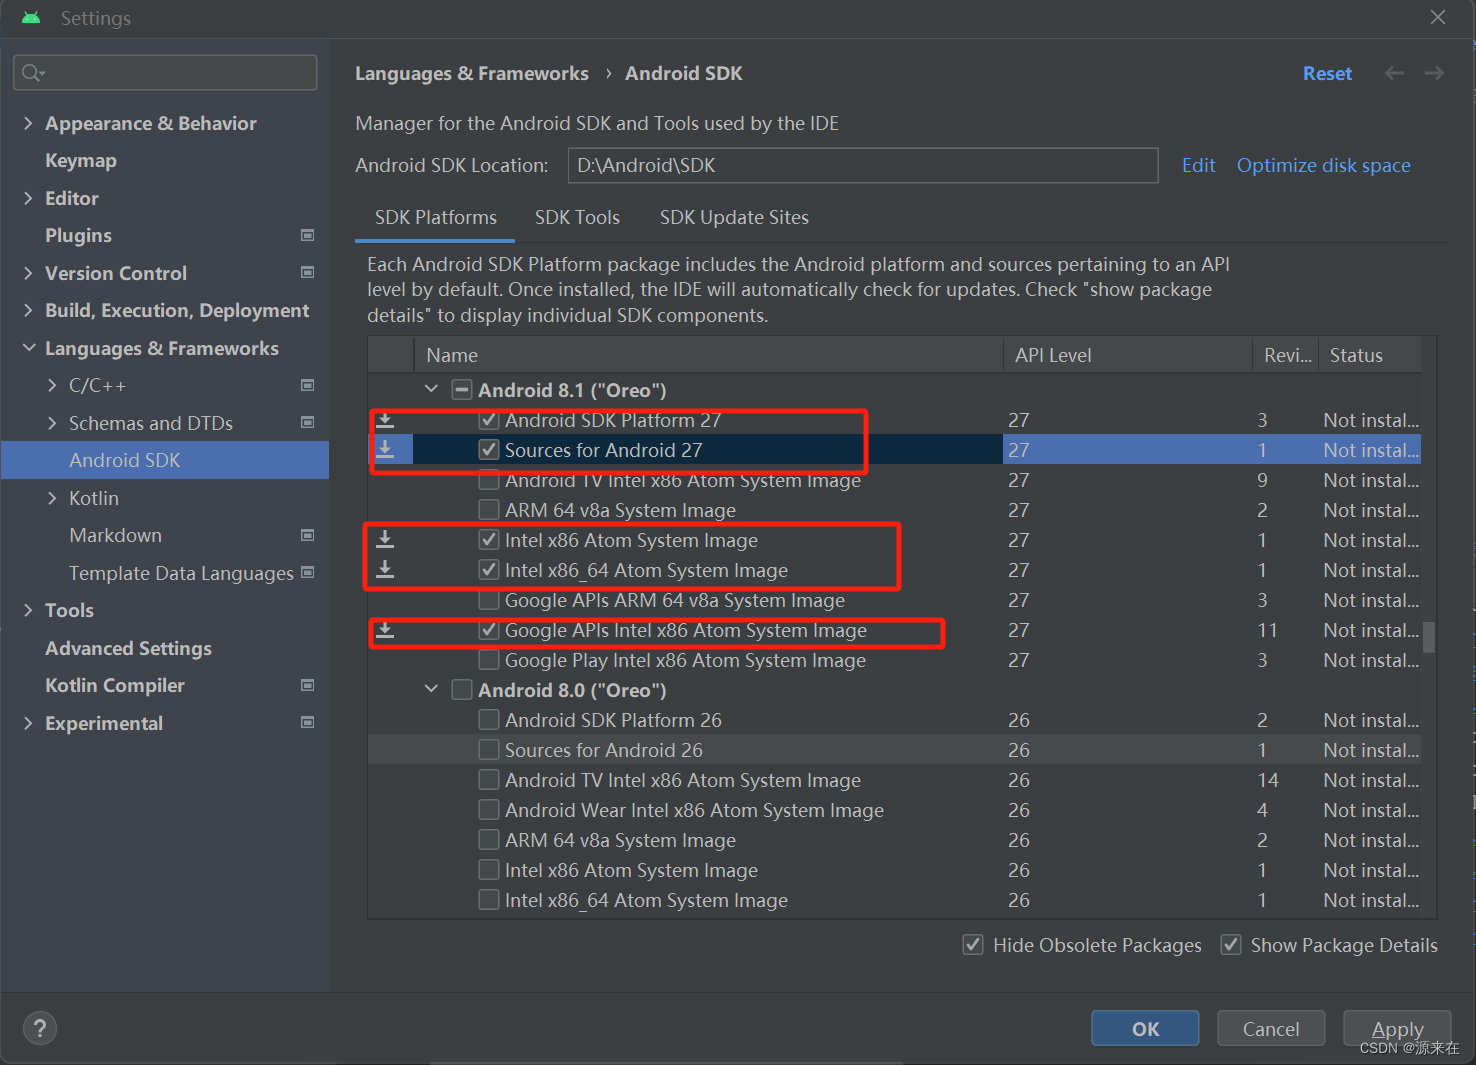Viewport: 1476px width, 1065px height.
Task: Check ARM 64 v8a System Image API 27
Action: [489, 510]
